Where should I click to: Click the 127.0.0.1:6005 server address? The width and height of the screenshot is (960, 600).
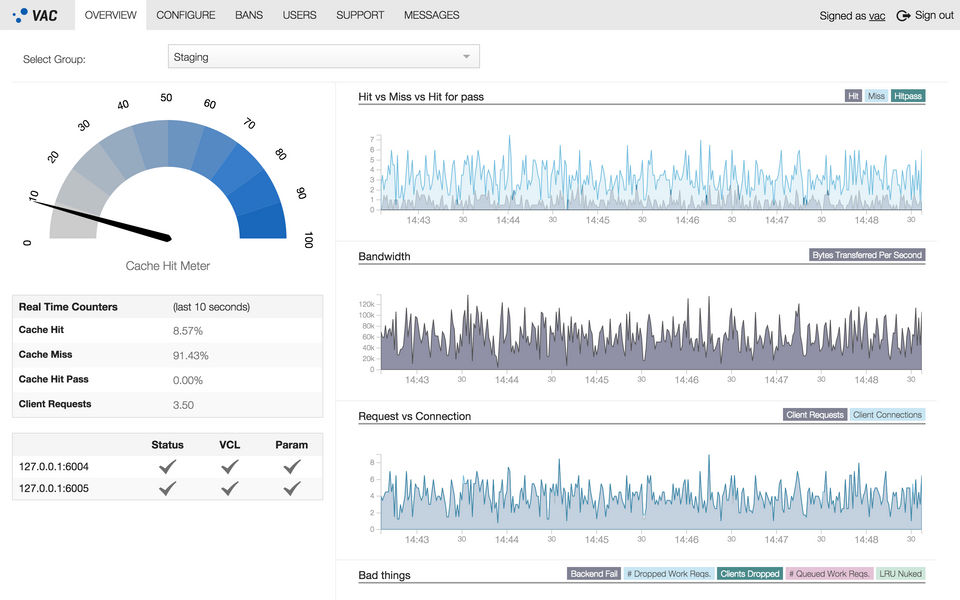coord(54,488)
